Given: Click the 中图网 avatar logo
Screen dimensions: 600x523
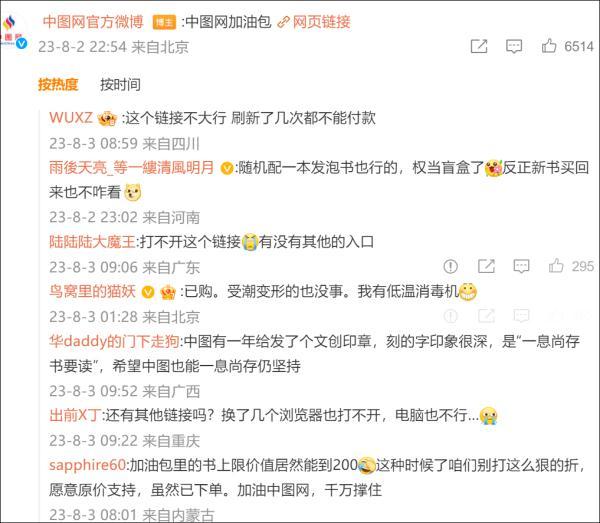Looking at the screenshot, I should tap(13, 33).
